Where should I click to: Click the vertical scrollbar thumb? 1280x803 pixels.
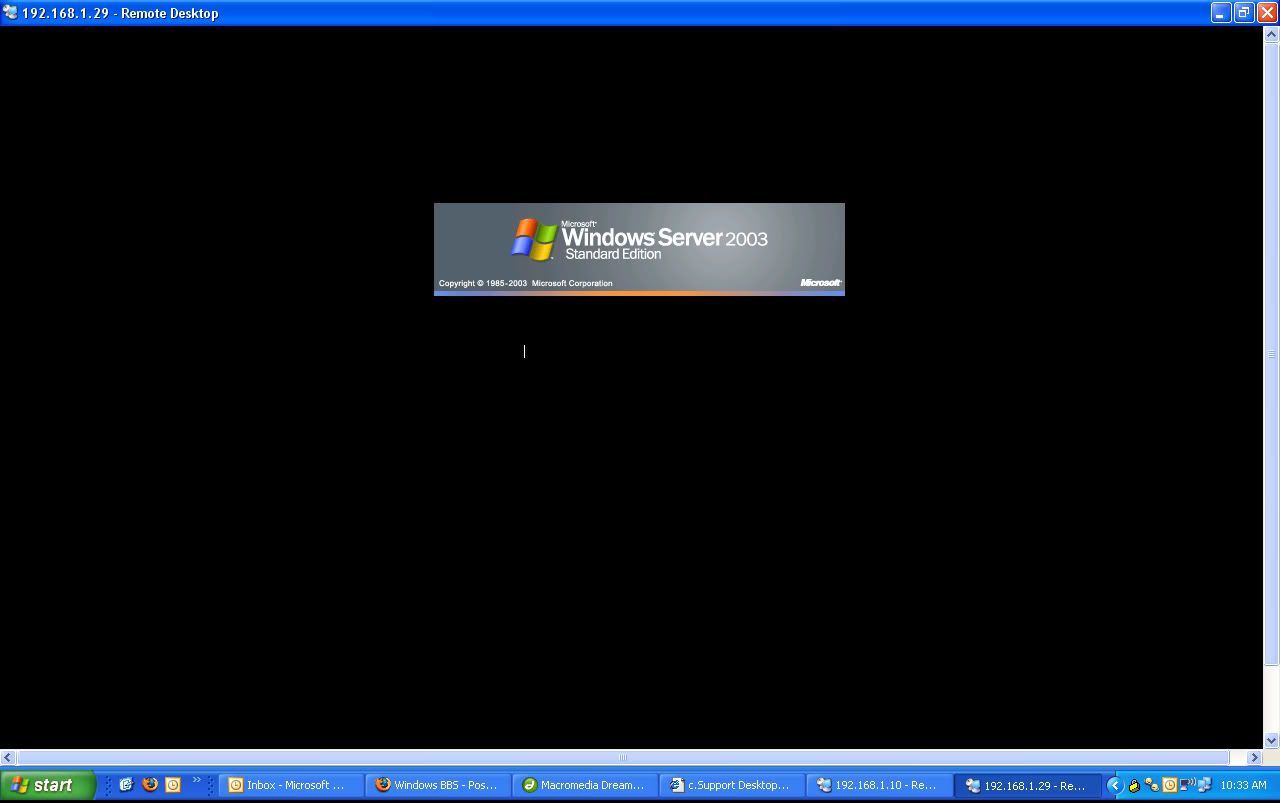(x=1272, y=354)
